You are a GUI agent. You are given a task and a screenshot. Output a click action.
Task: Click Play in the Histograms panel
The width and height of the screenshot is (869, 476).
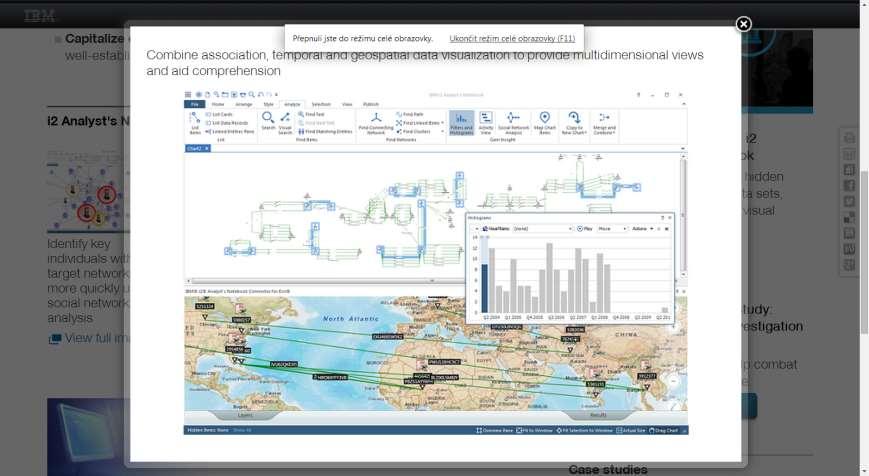[585, 229]
